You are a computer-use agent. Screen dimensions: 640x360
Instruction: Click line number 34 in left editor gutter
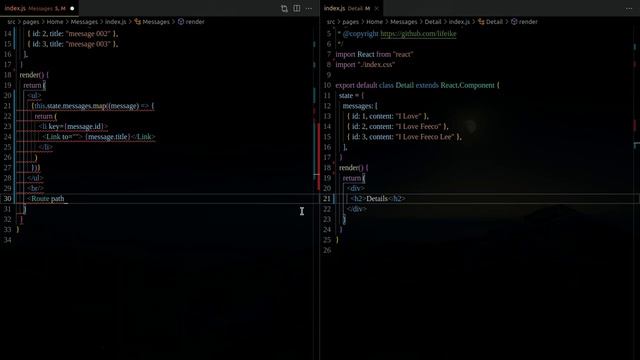(7, 240)
